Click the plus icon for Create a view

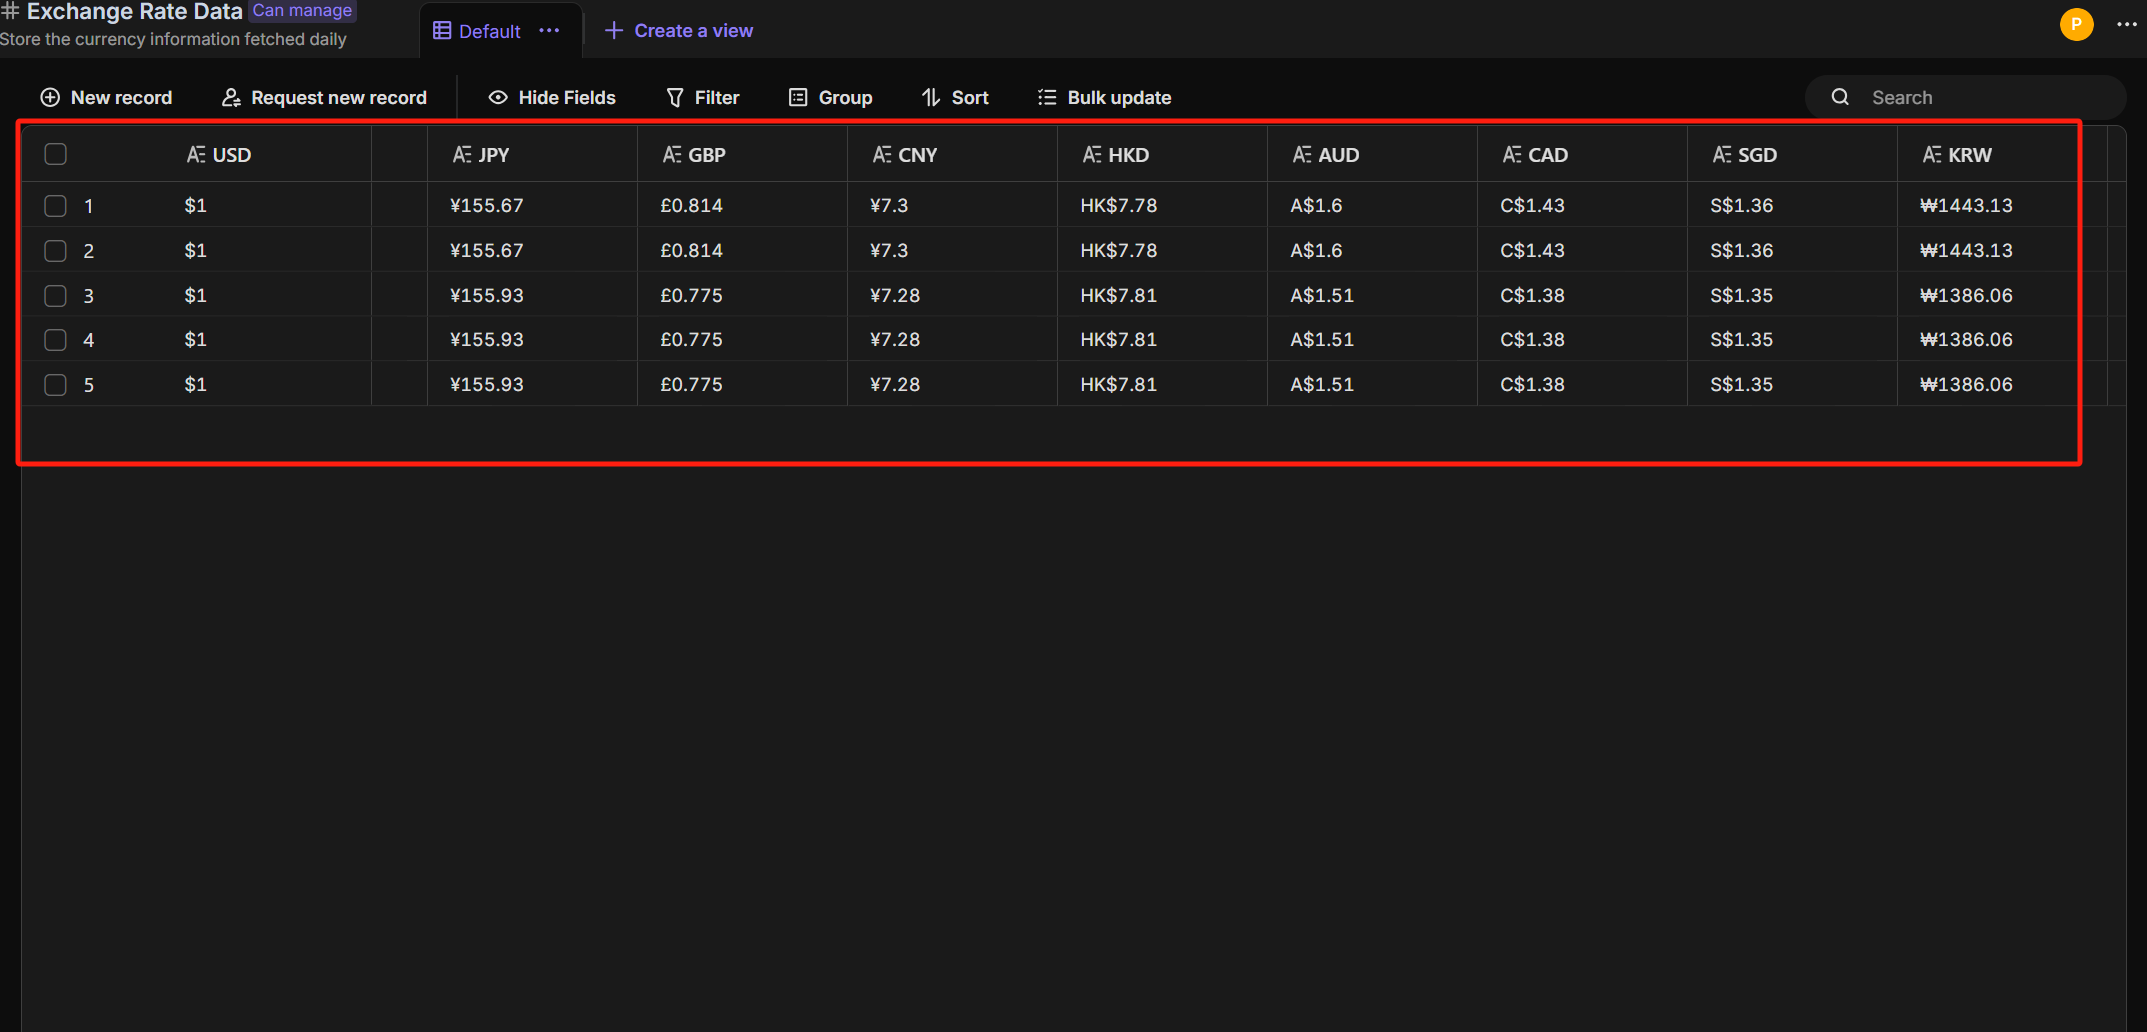click(x=614, y=31)
